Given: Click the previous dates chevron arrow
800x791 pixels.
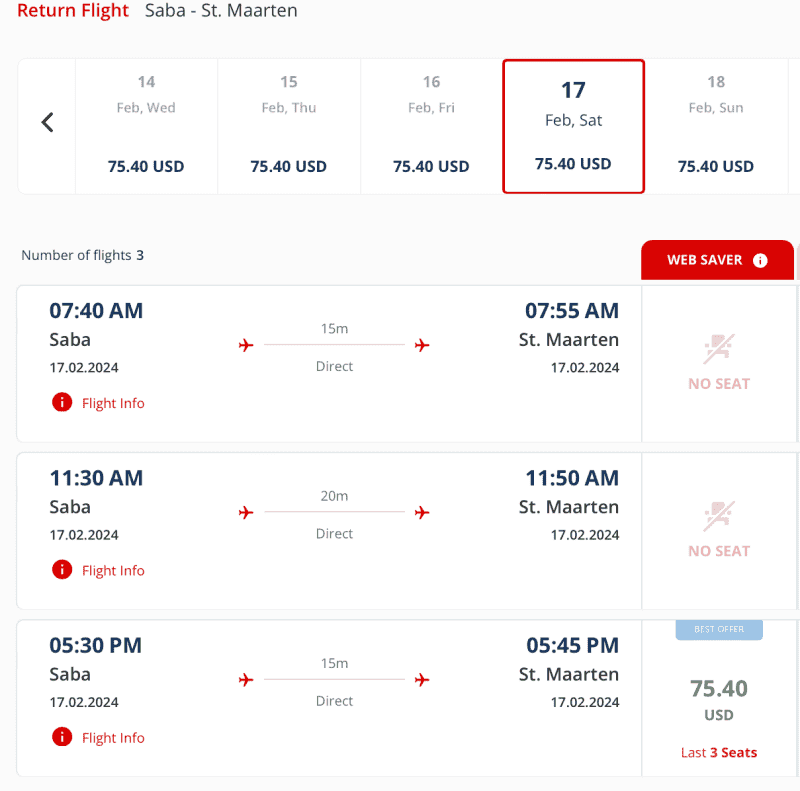Looking at the screenshot, I should 47,122.
